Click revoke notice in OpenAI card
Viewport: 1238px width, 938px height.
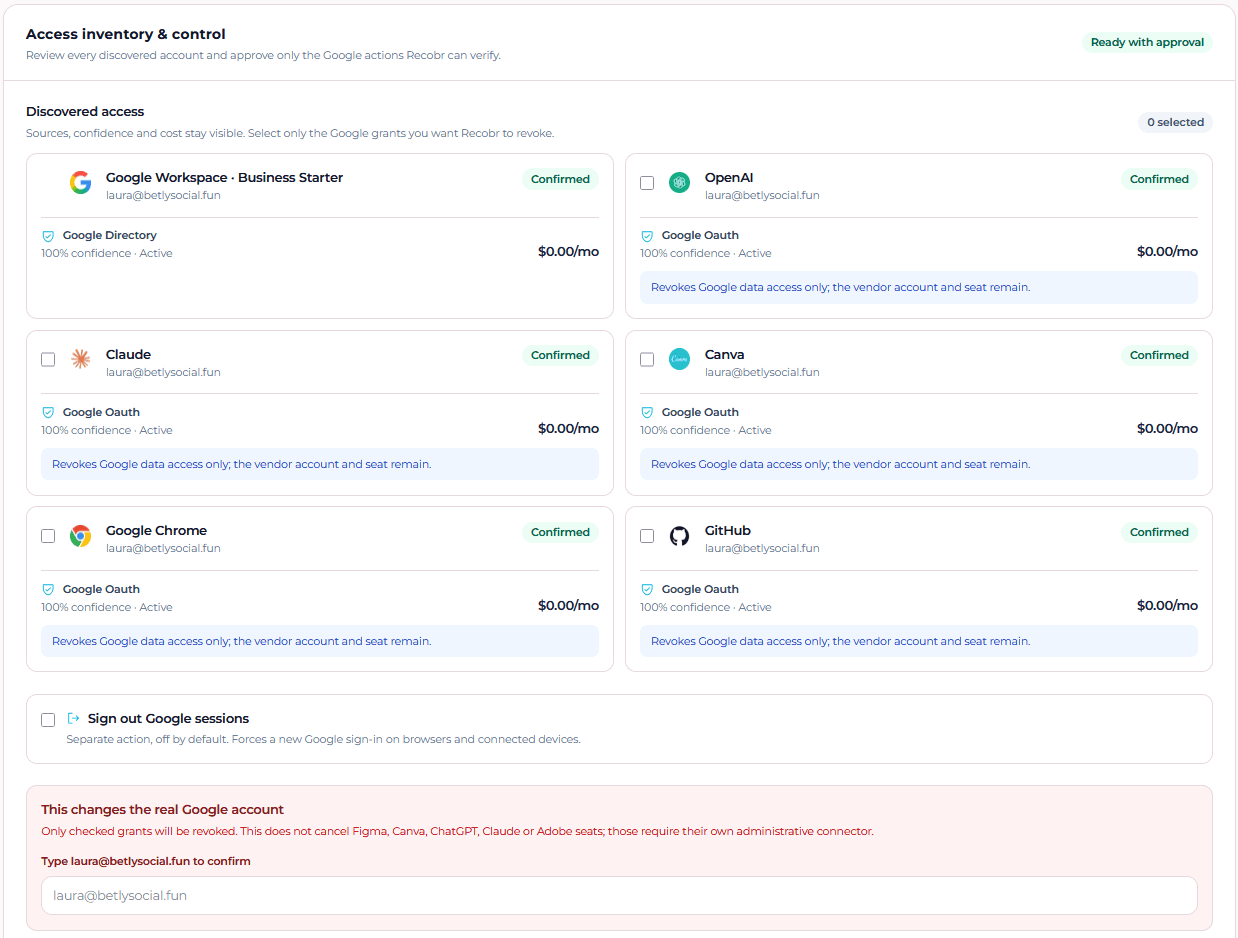pos(919,287)
